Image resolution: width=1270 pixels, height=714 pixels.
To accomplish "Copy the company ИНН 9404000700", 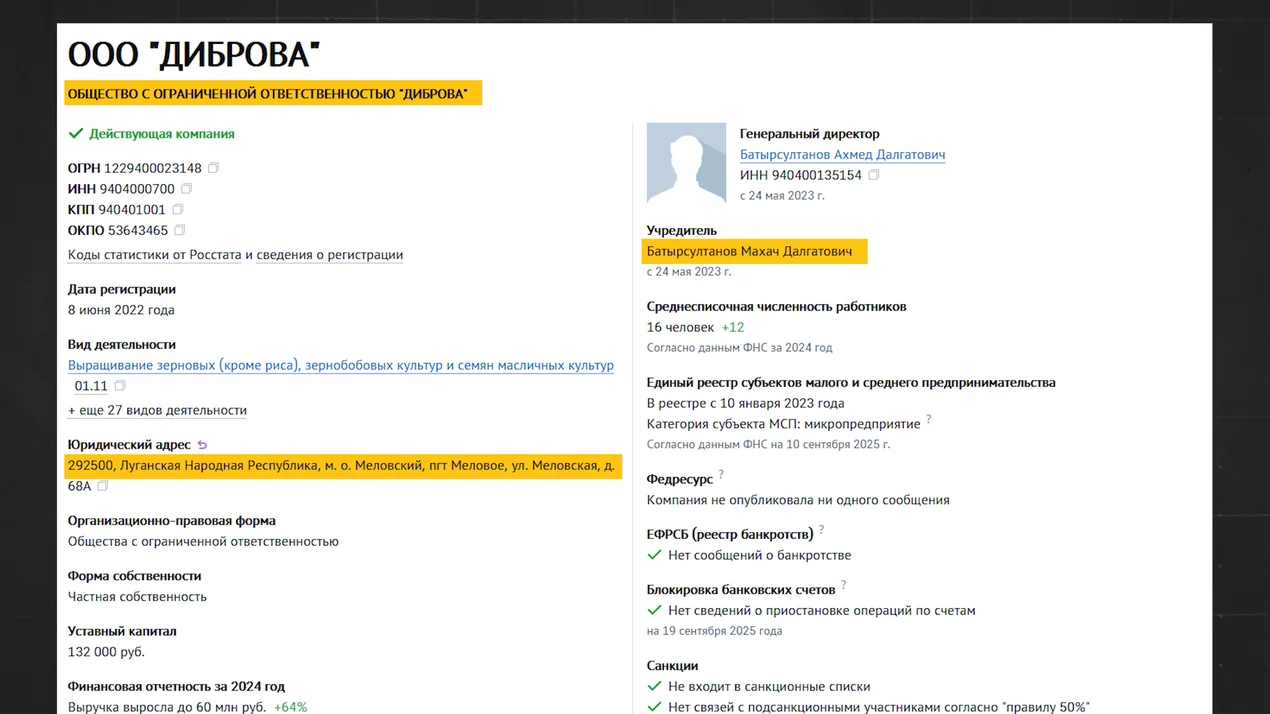I will 186,189.
